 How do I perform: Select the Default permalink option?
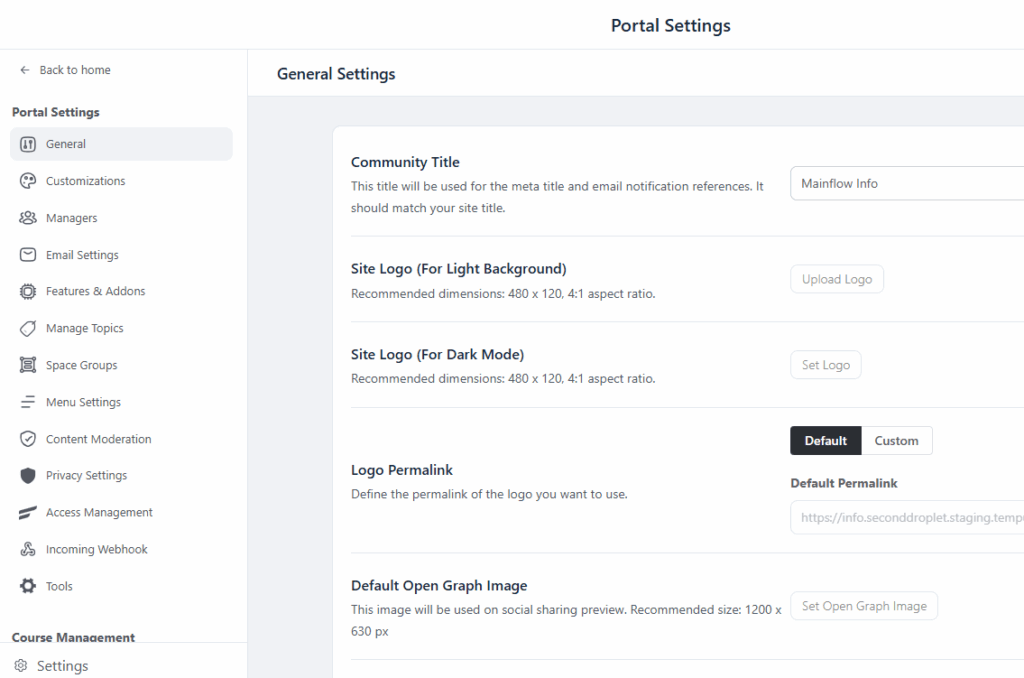[825, 441]
